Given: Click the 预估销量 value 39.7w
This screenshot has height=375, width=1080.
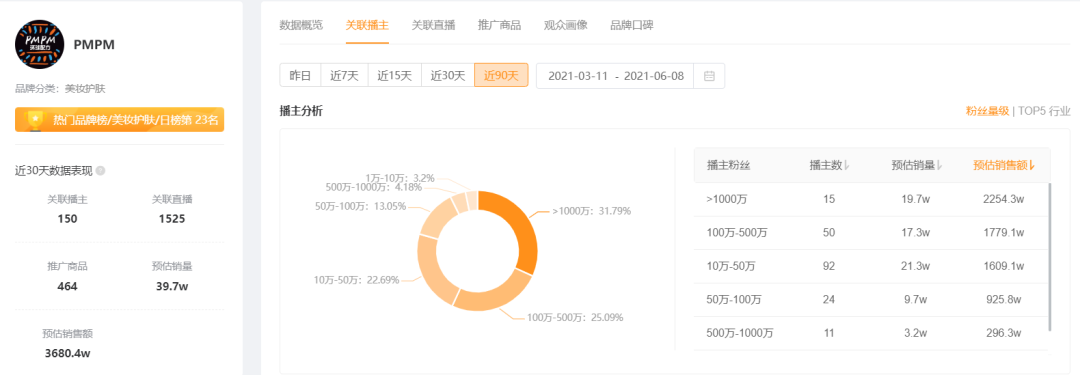Looking at the screenshot, I should point(172,286).
